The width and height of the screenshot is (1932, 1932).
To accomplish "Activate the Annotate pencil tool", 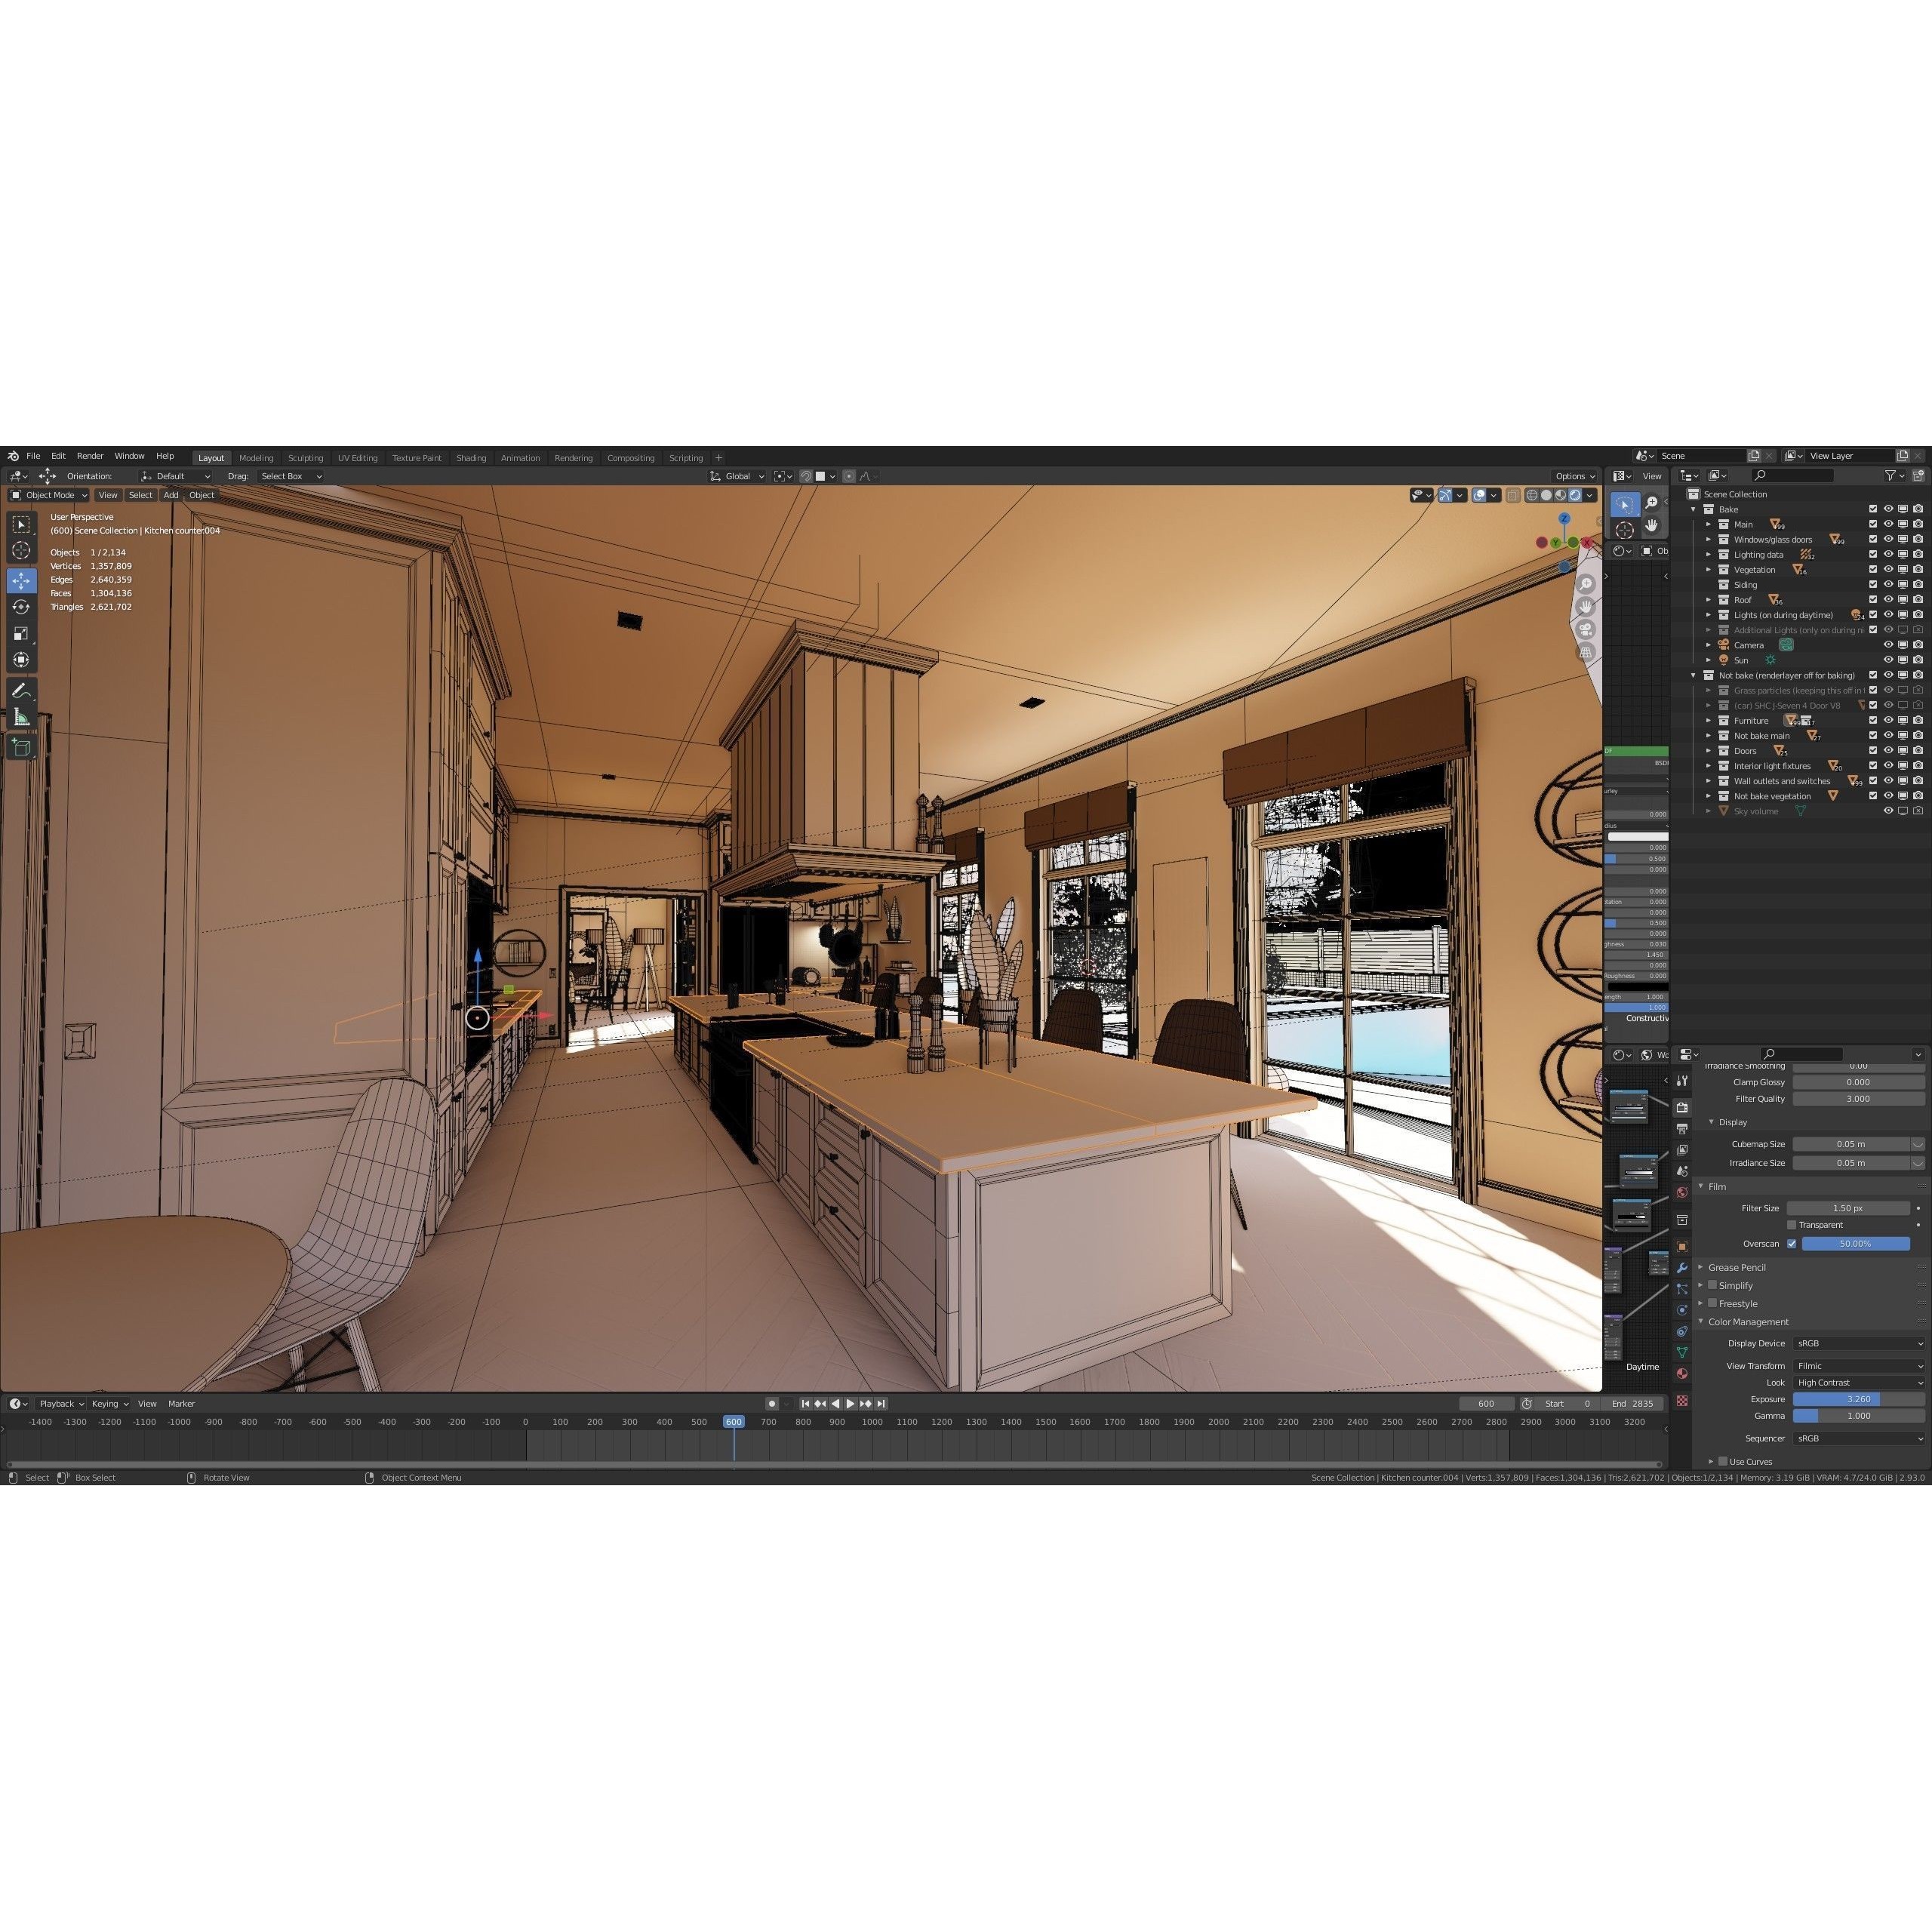I will tap(21, 691).
